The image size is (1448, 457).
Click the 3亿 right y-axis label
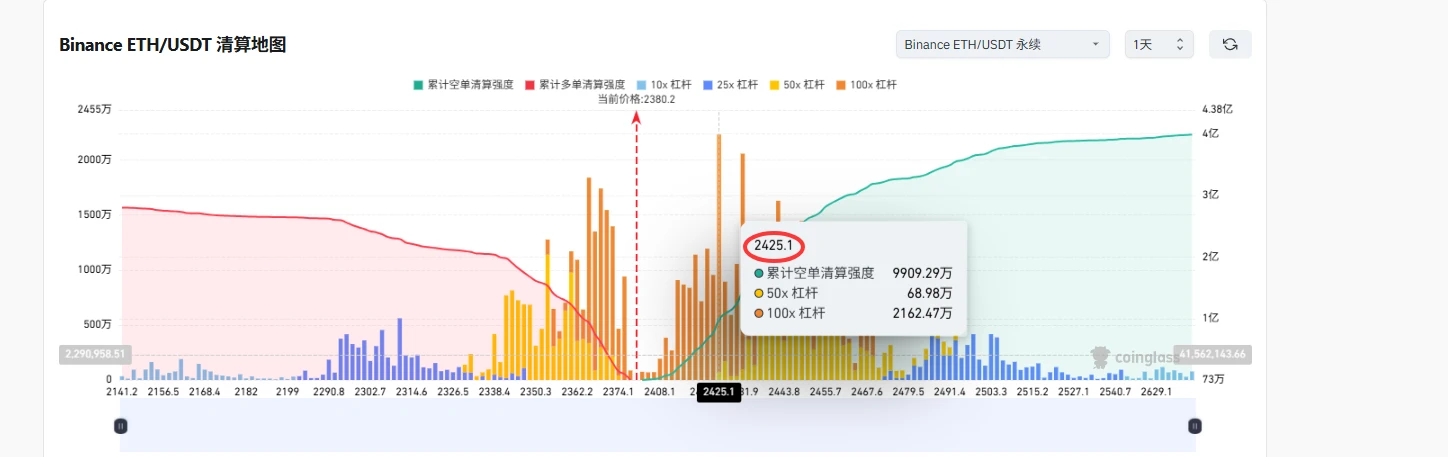coord(1211,196)
